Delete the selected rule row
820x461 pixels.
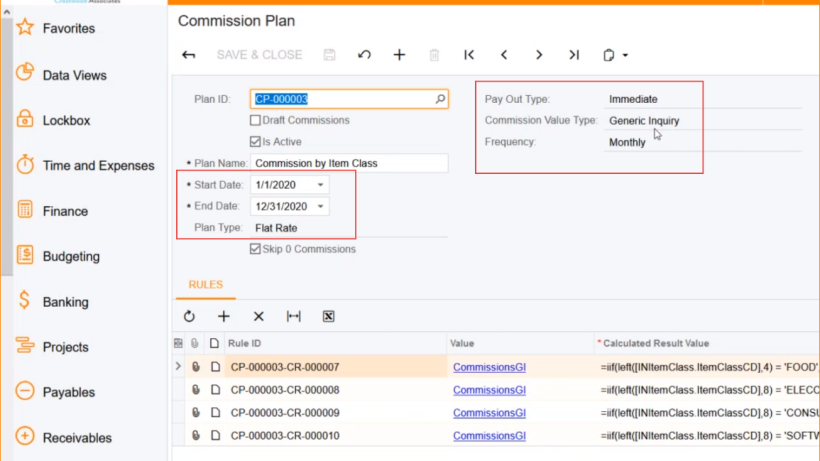point(259,316)
